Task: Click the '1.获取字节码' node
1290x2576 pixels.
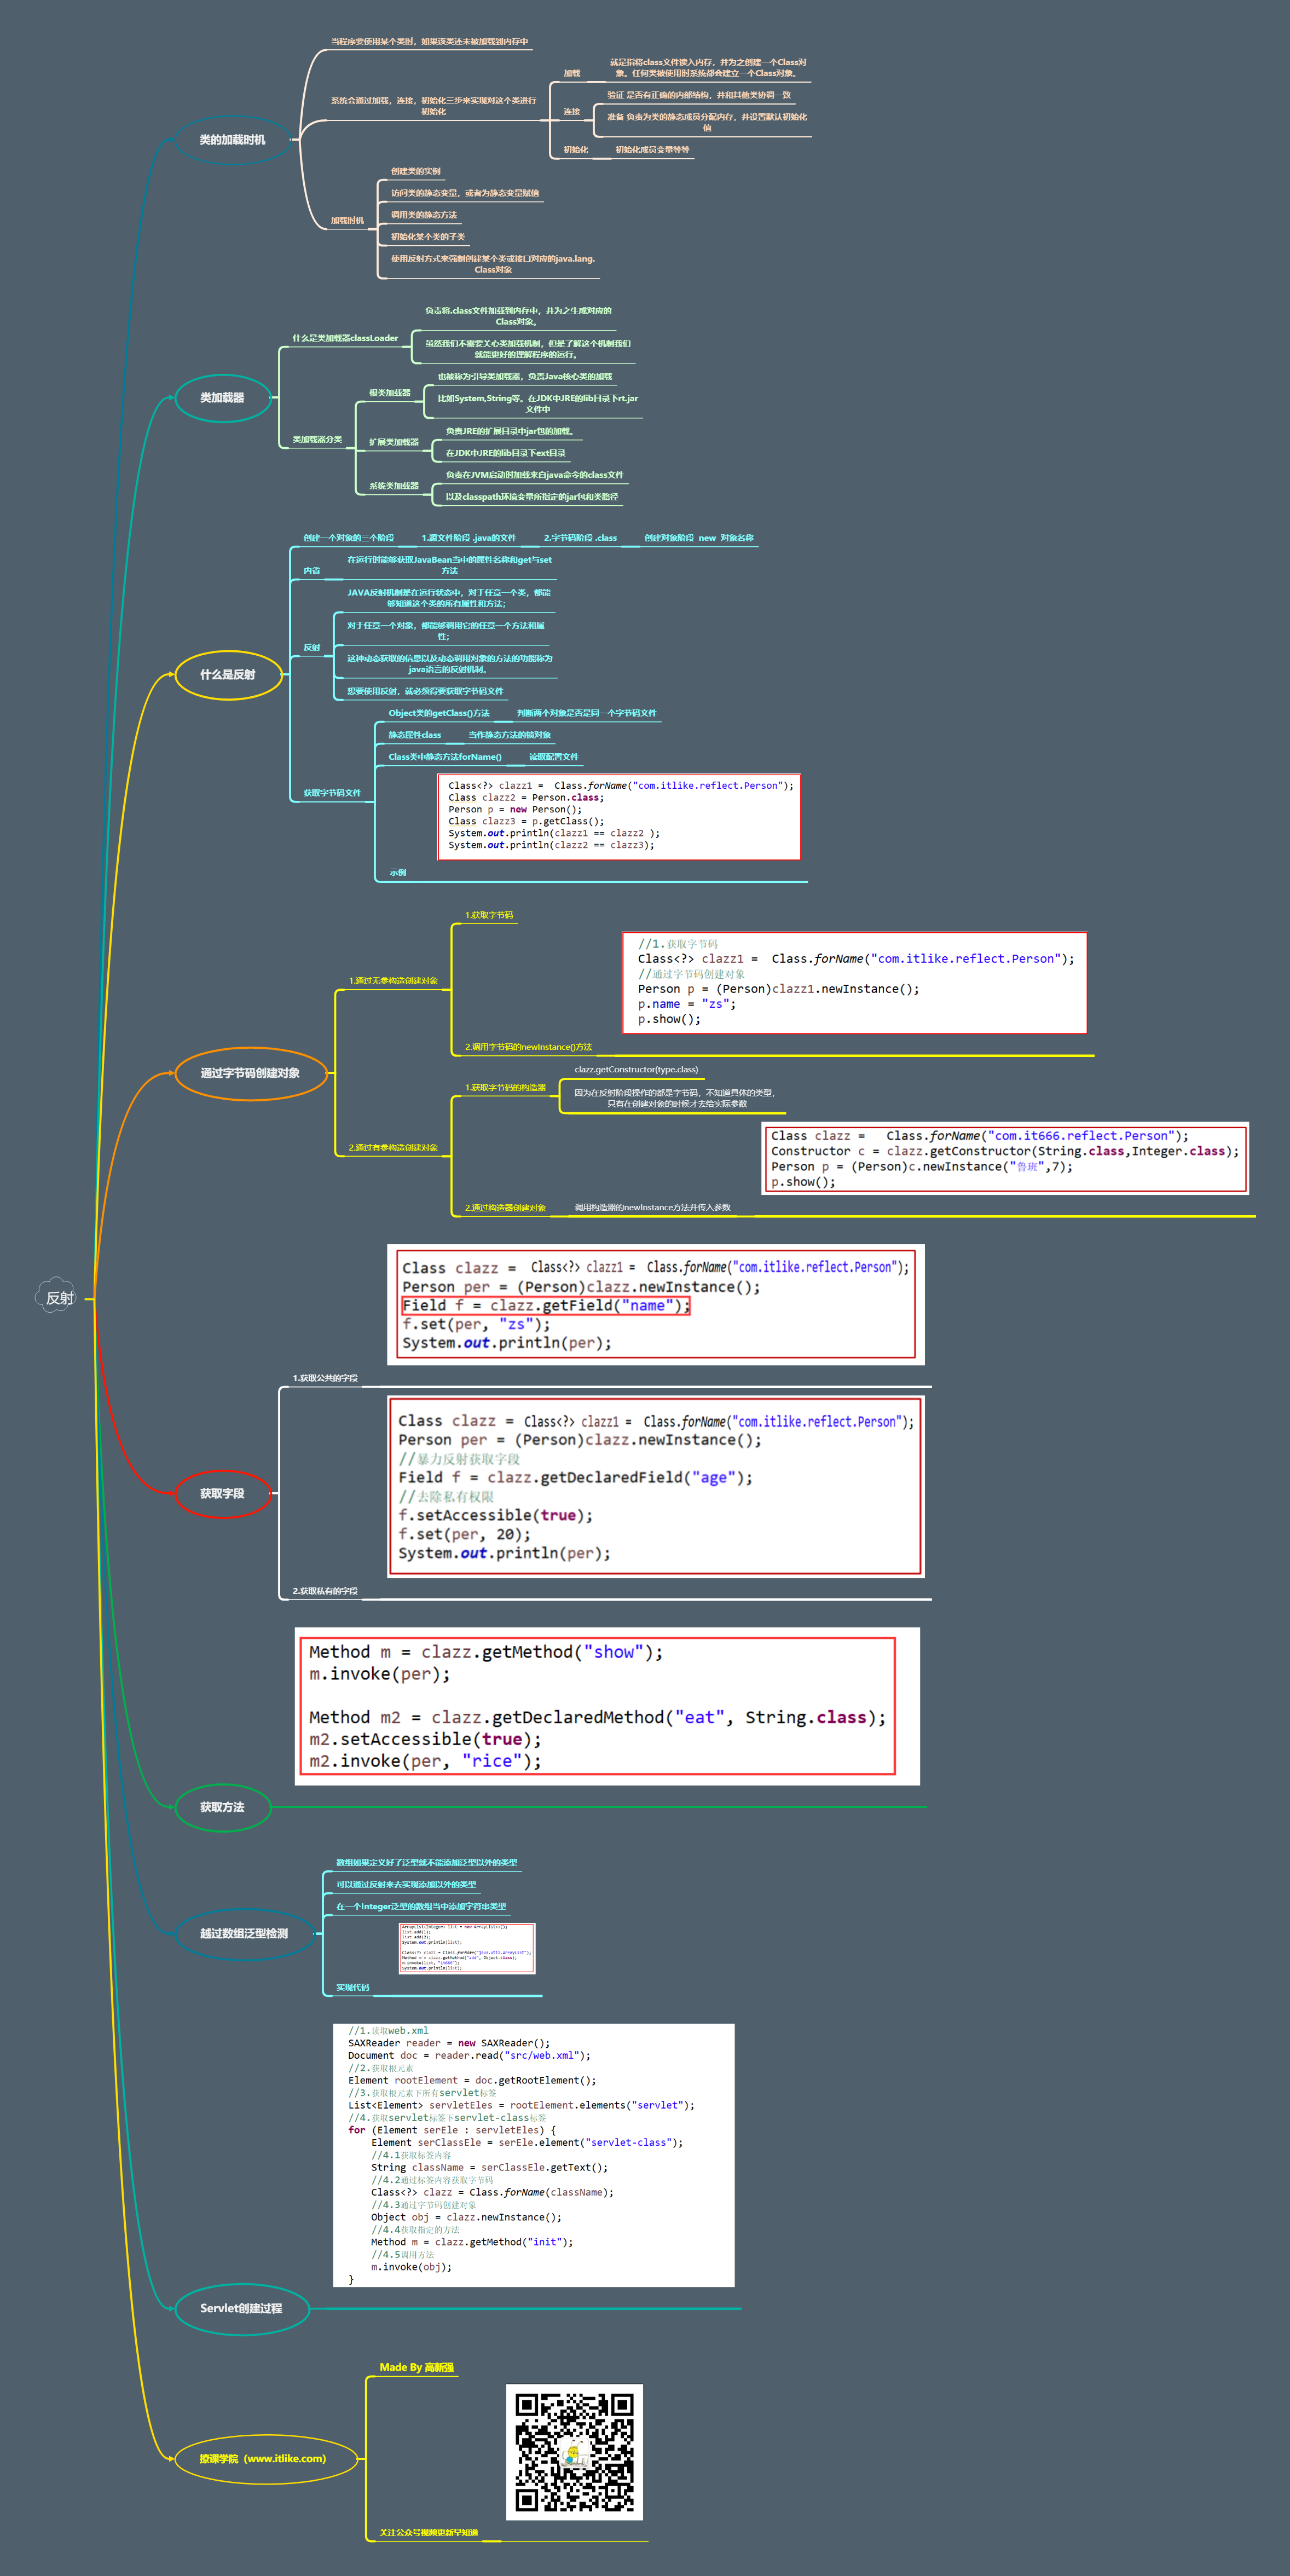Action: click(x=488, y=915)
